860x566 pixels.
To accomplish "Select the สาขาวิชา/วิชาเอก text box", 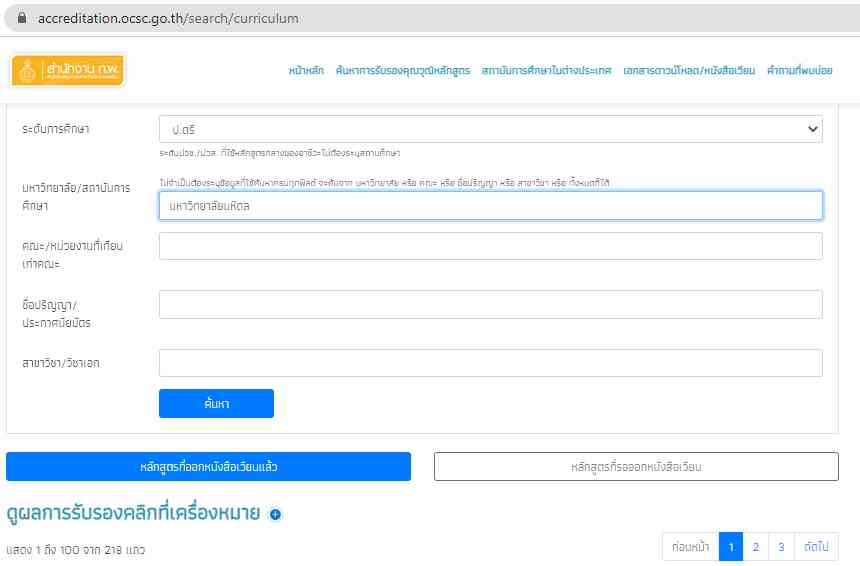I will [x=490, y=363].
